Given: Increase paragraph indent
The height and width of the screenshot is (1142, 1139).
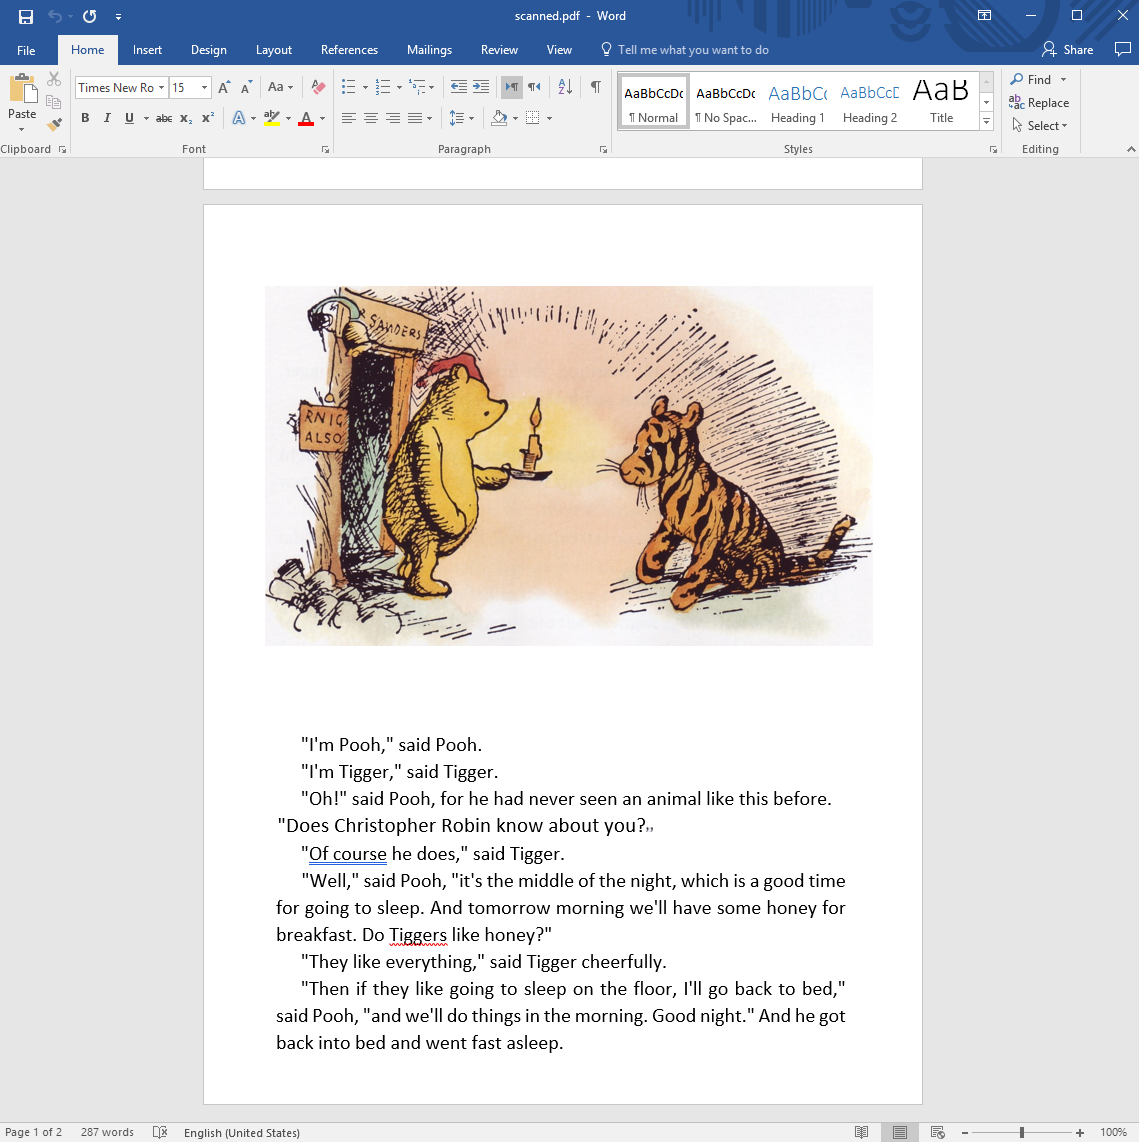Looking at the screenshot, I should [481, 87].
